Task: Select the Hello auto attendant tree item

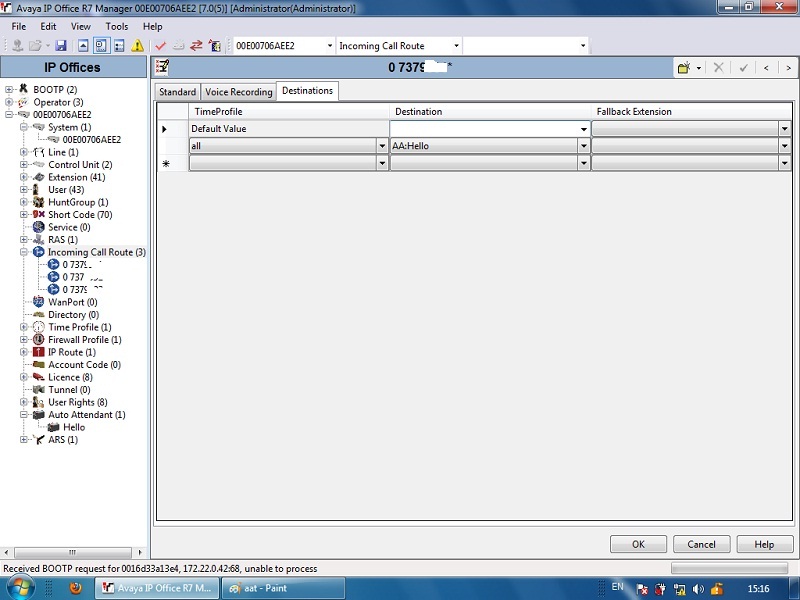Action: pos(74,428)
